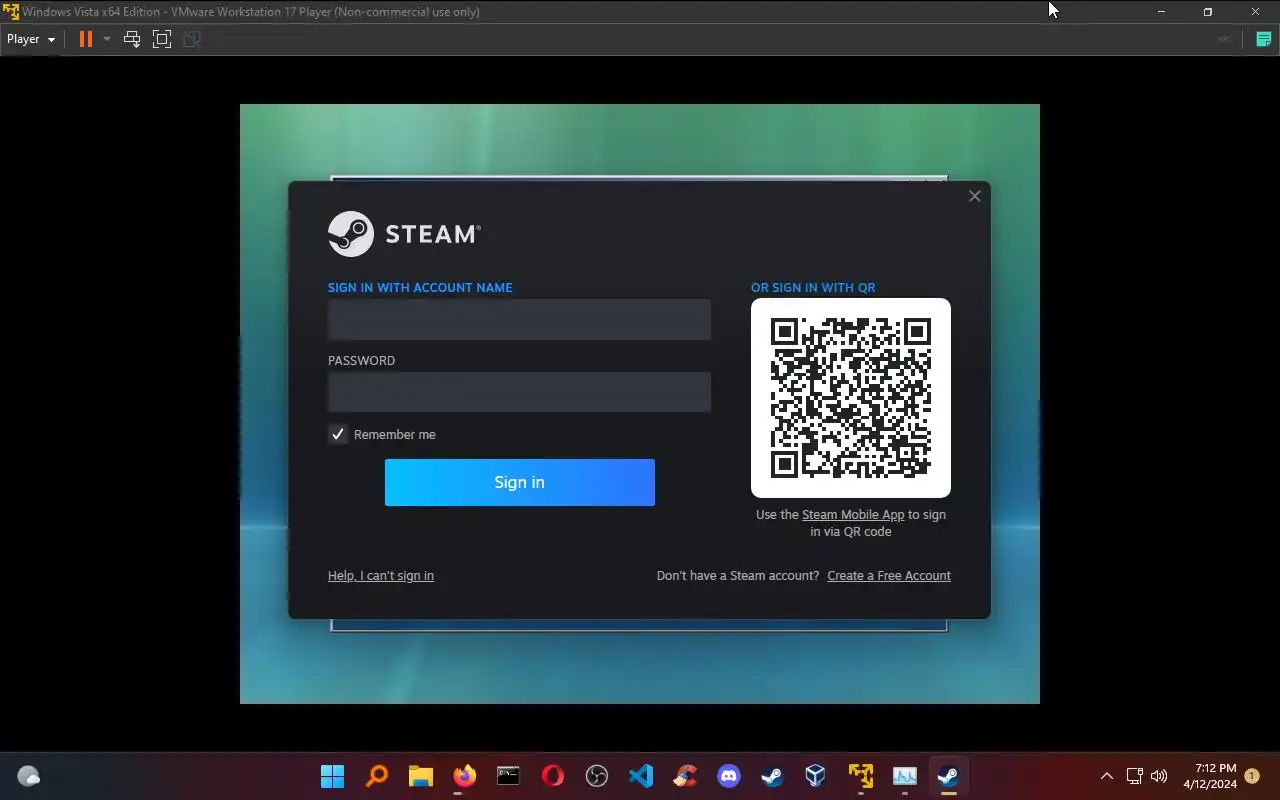Switch to VMware Player taskbar icon
Image resolution: width=1280 pixels, height=800 pixels.
click(x=860, y=776)
